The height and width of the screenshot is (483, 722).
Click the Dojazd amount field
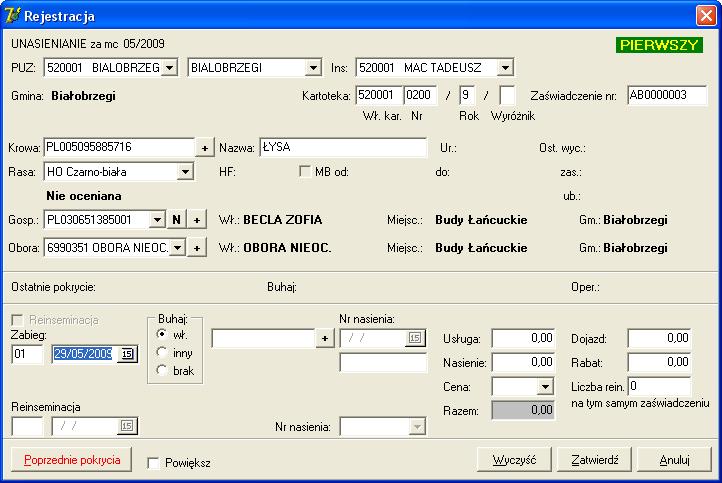tap(659, 338)
